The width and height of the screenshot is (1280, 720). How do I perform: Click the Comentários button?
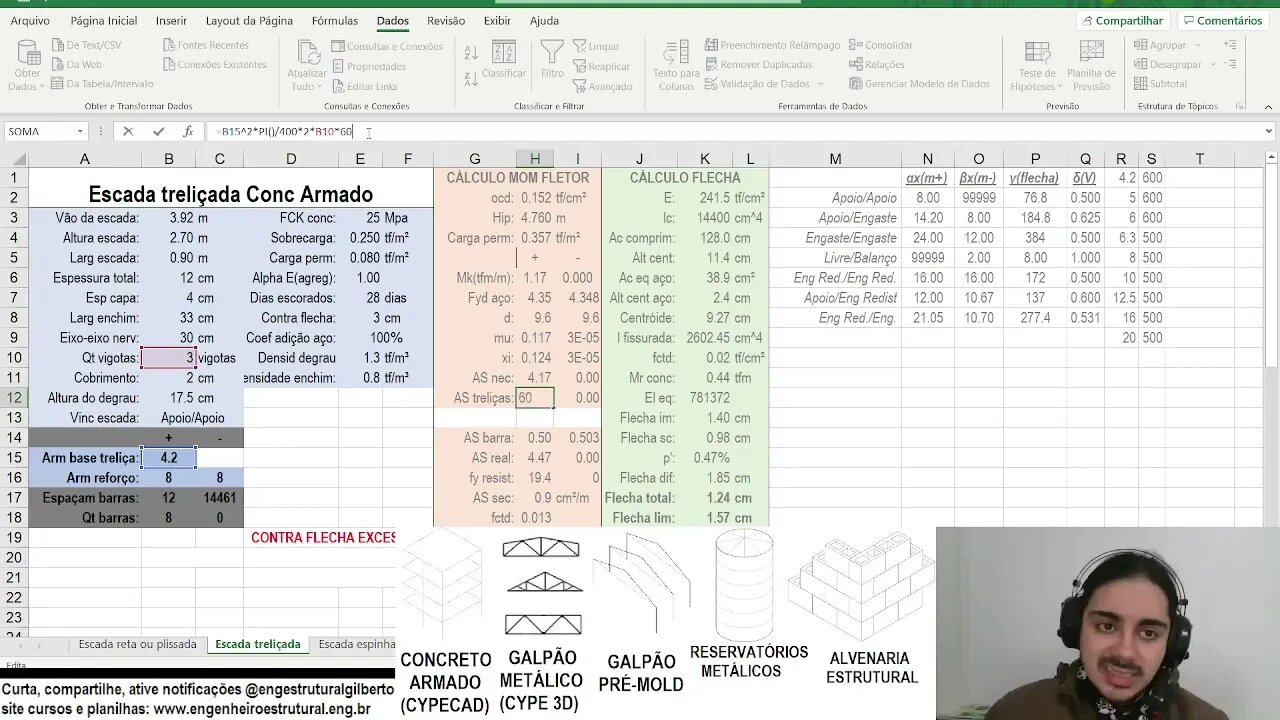[x=1222, y=21]
